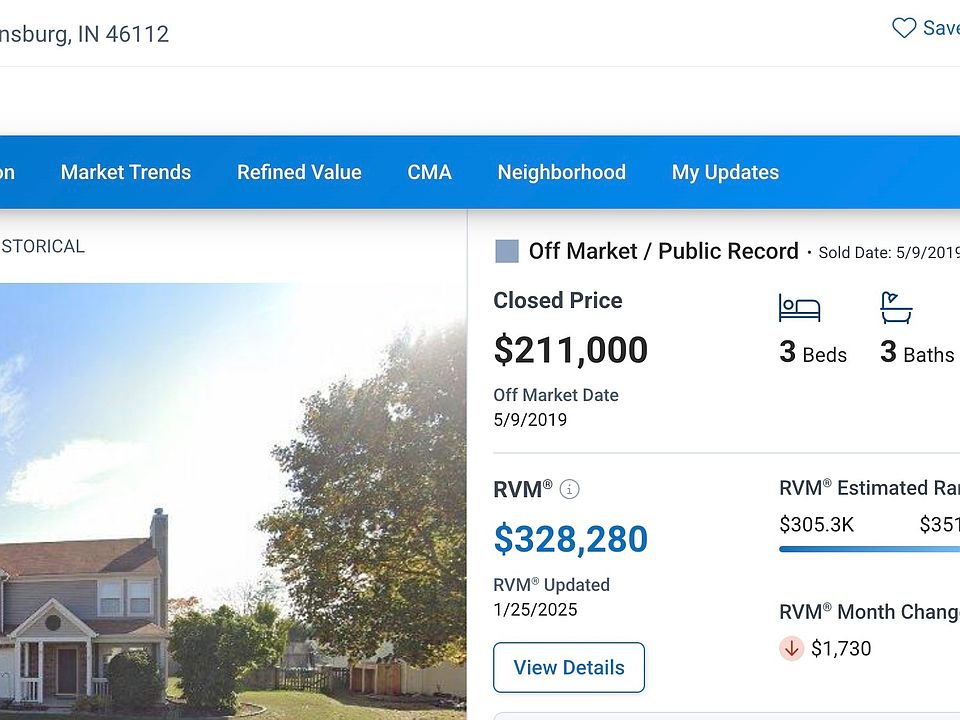Click the RVM info icon
The height and width of the screenshot is (720, 960).
tap(569, 489)
